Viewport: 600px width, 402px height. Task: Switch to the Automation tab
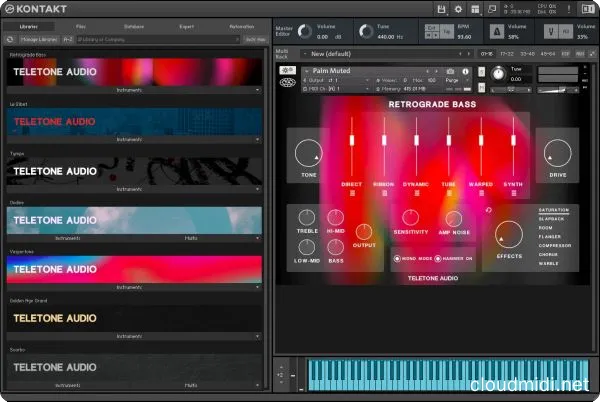241,26
